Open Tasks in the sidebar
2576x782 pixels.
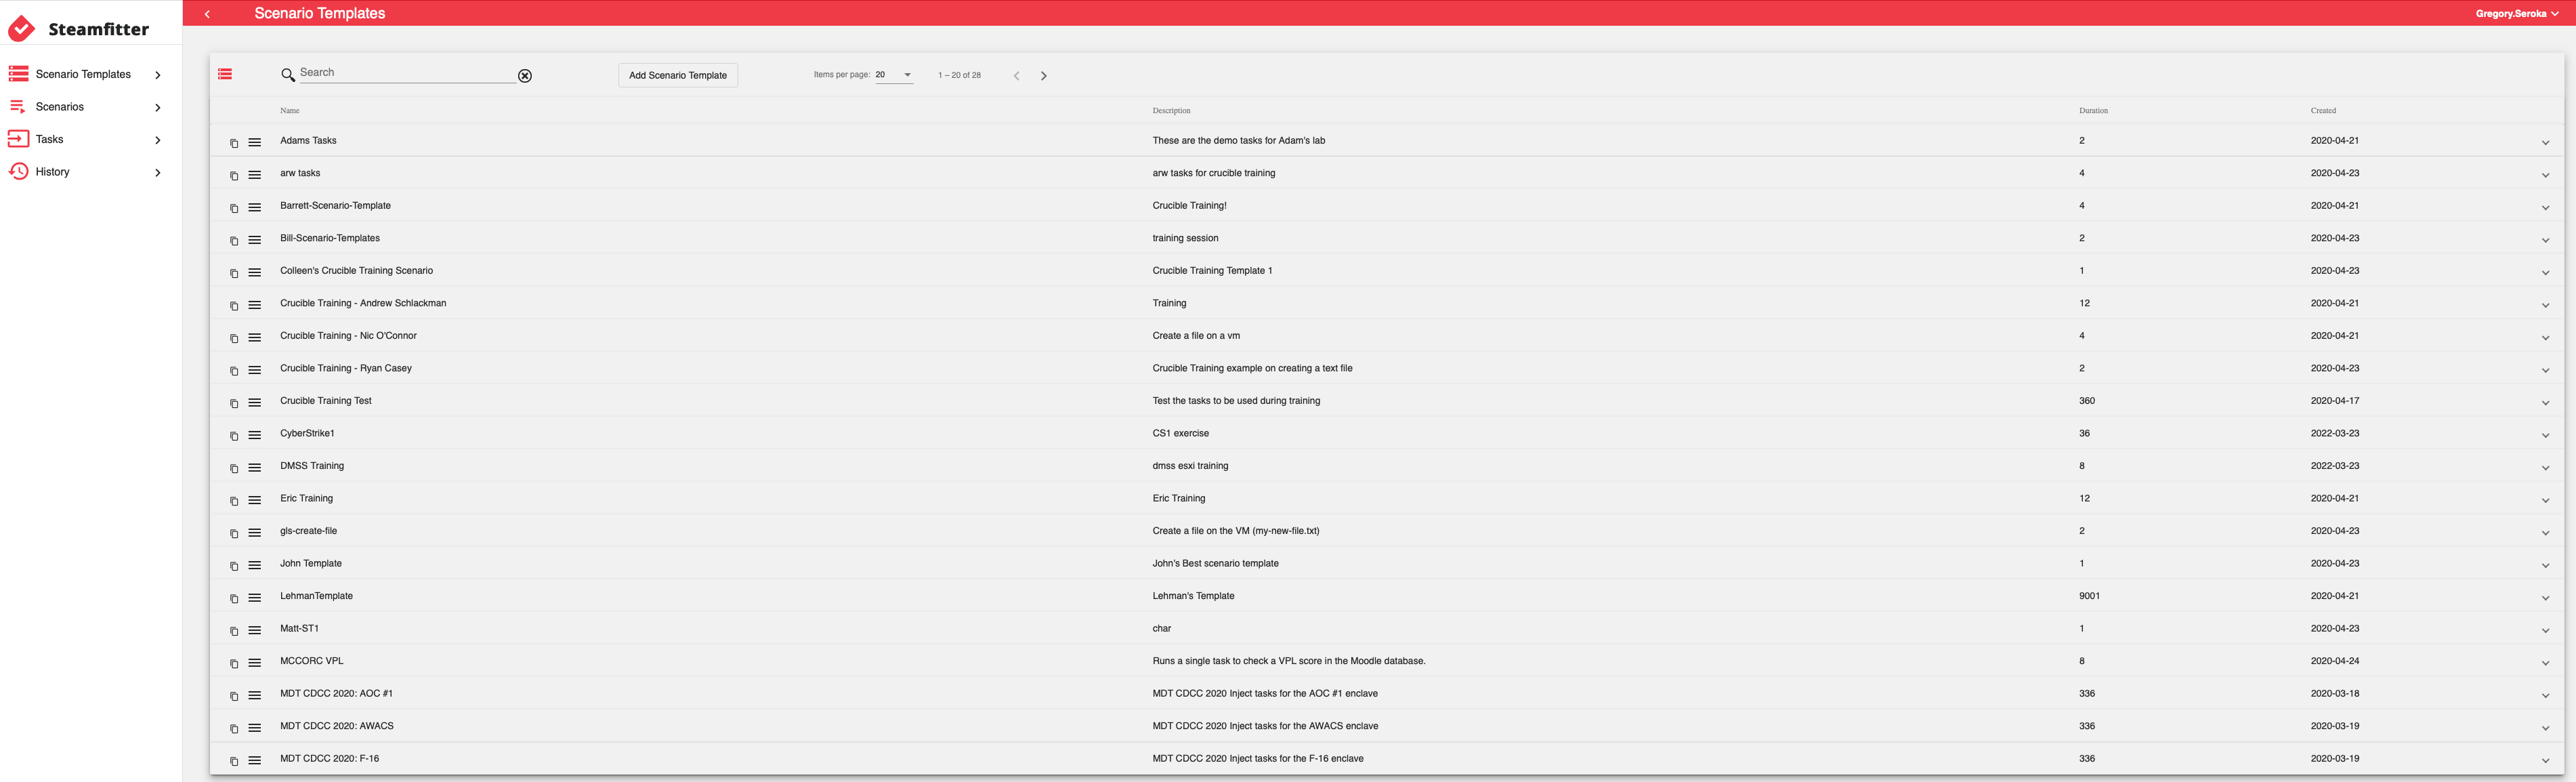[x=49, y=139]
